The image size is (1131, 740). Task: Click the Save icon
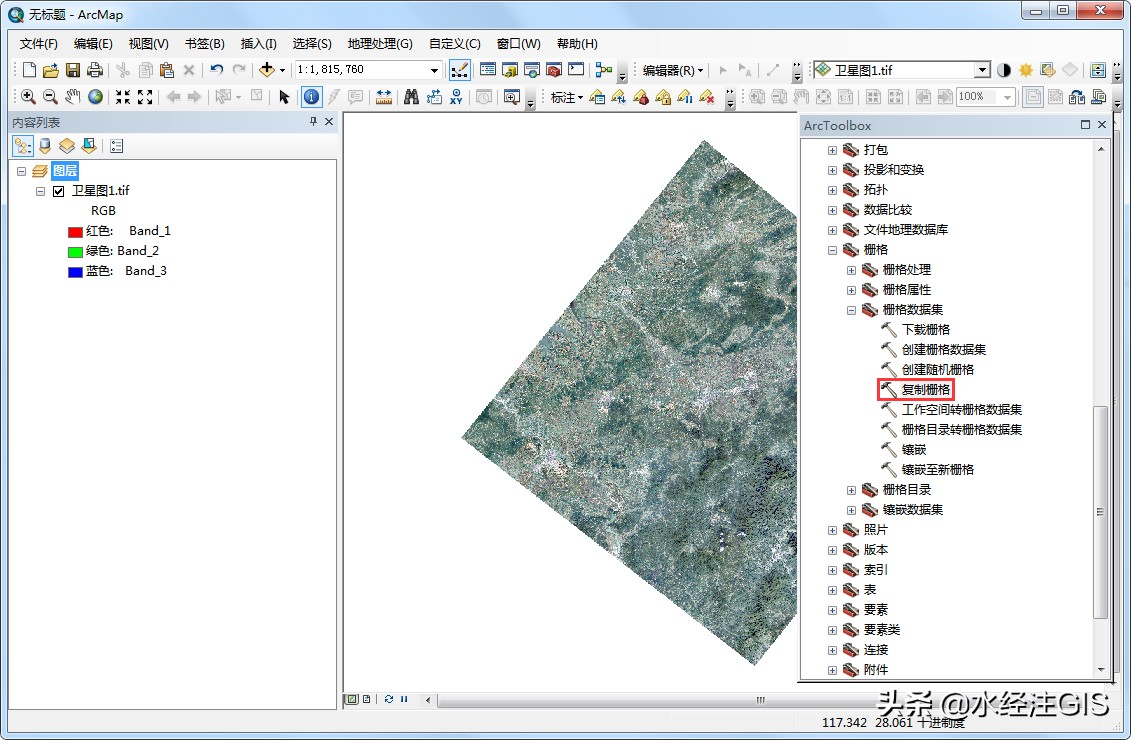point(71,69)
